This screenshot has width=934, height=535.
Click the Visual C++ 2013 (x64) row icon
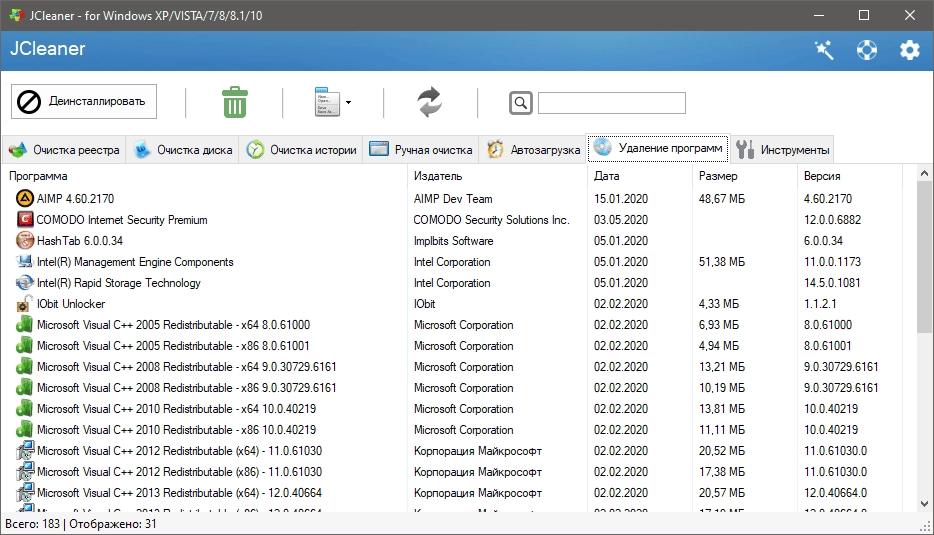pos(24,493)
